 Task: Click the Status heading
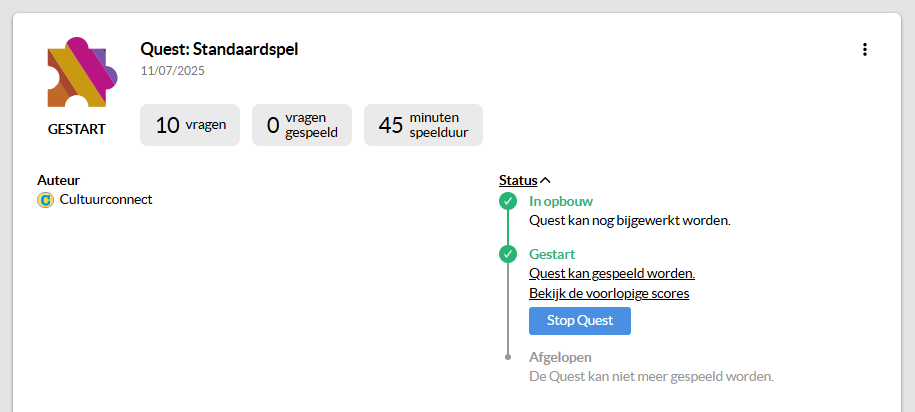[517, 180]
